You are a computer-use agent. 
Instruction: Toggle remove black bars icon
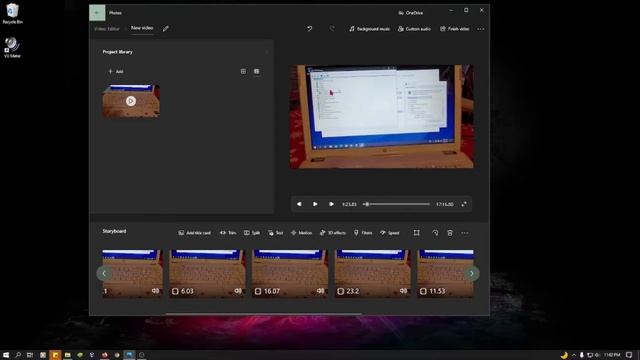tap(416, 233)
